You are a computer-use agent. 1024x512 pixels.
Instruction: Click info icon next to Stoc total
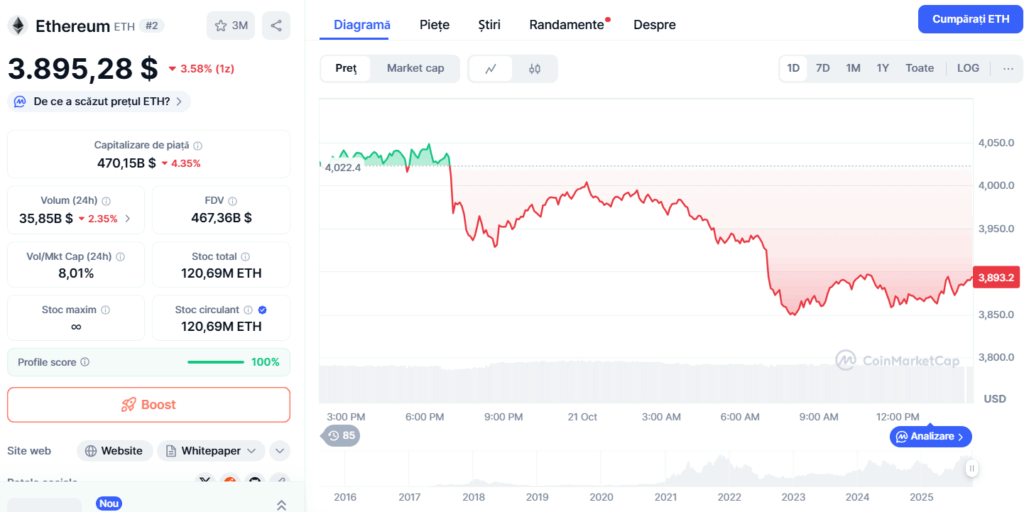coord(245,257)
